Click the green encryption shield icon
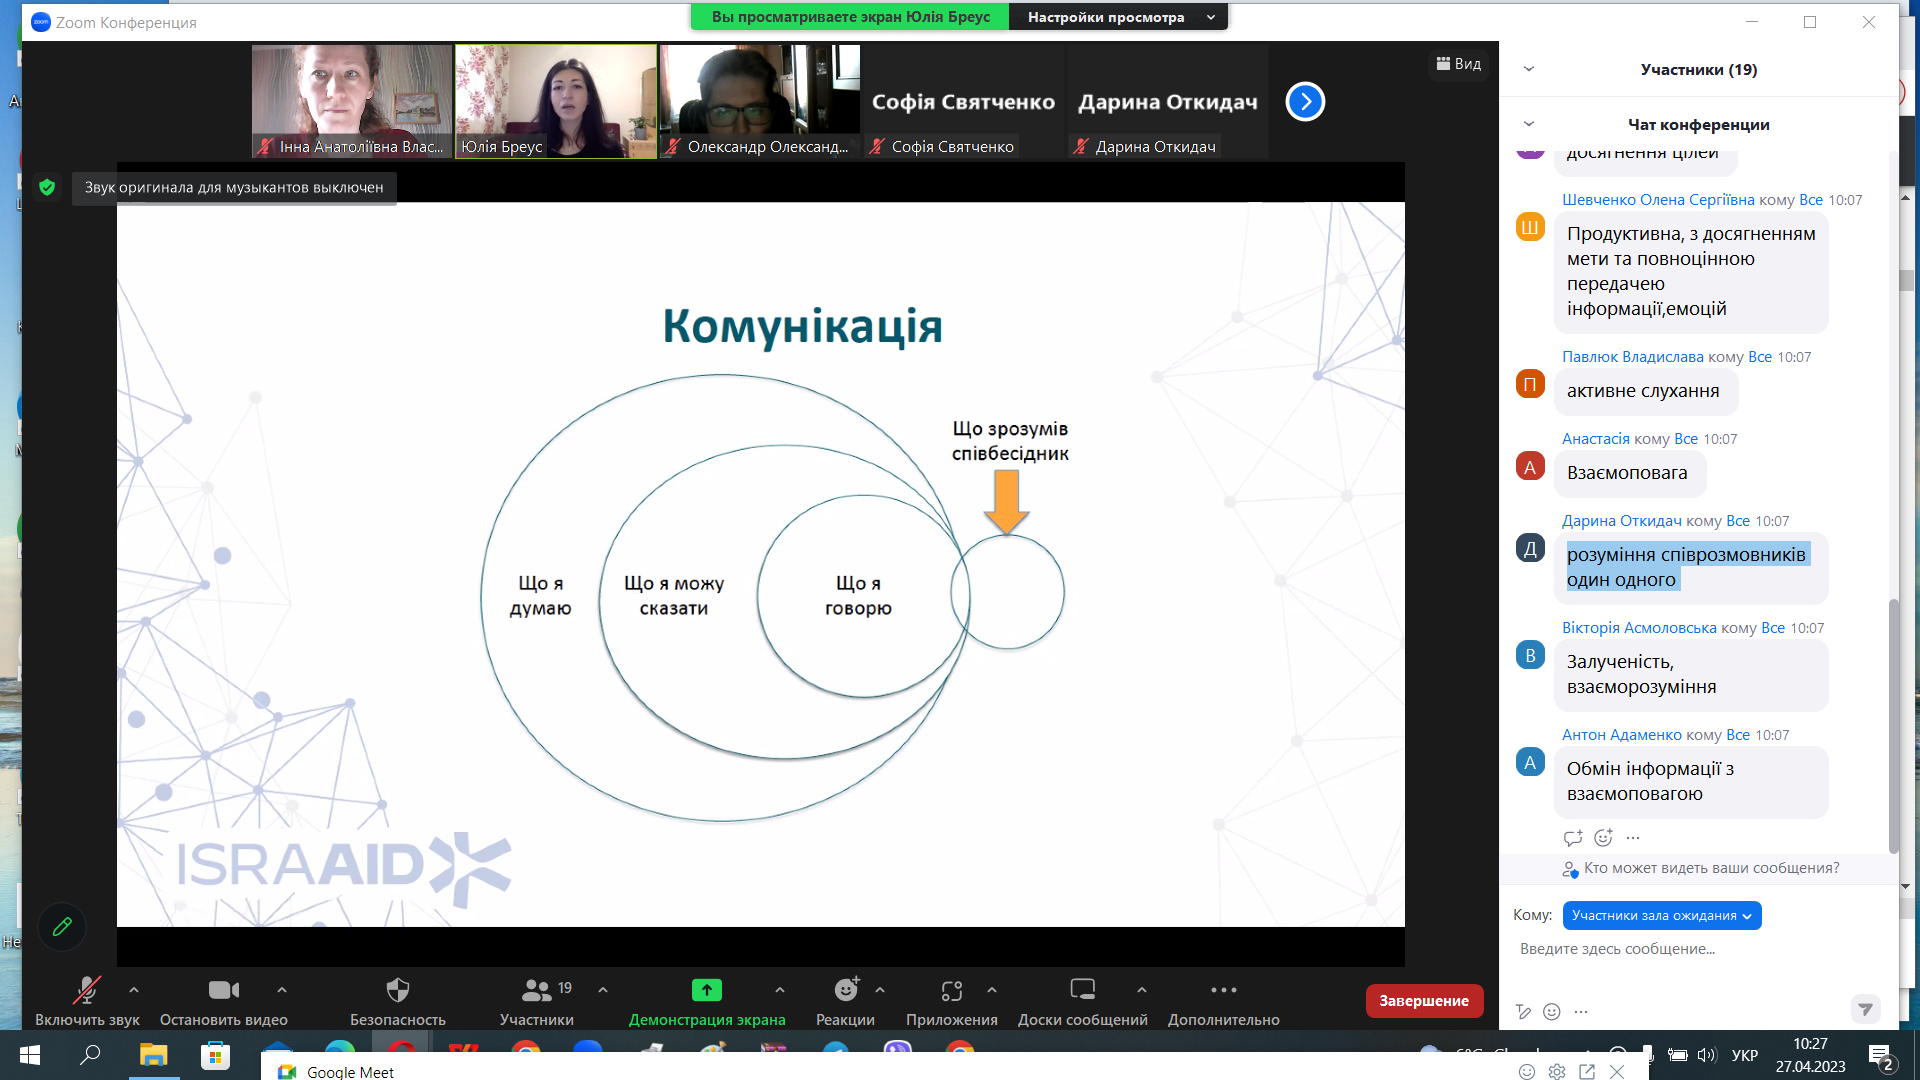The height and width of the screenshot is (1080, 1920). (47, 187)
